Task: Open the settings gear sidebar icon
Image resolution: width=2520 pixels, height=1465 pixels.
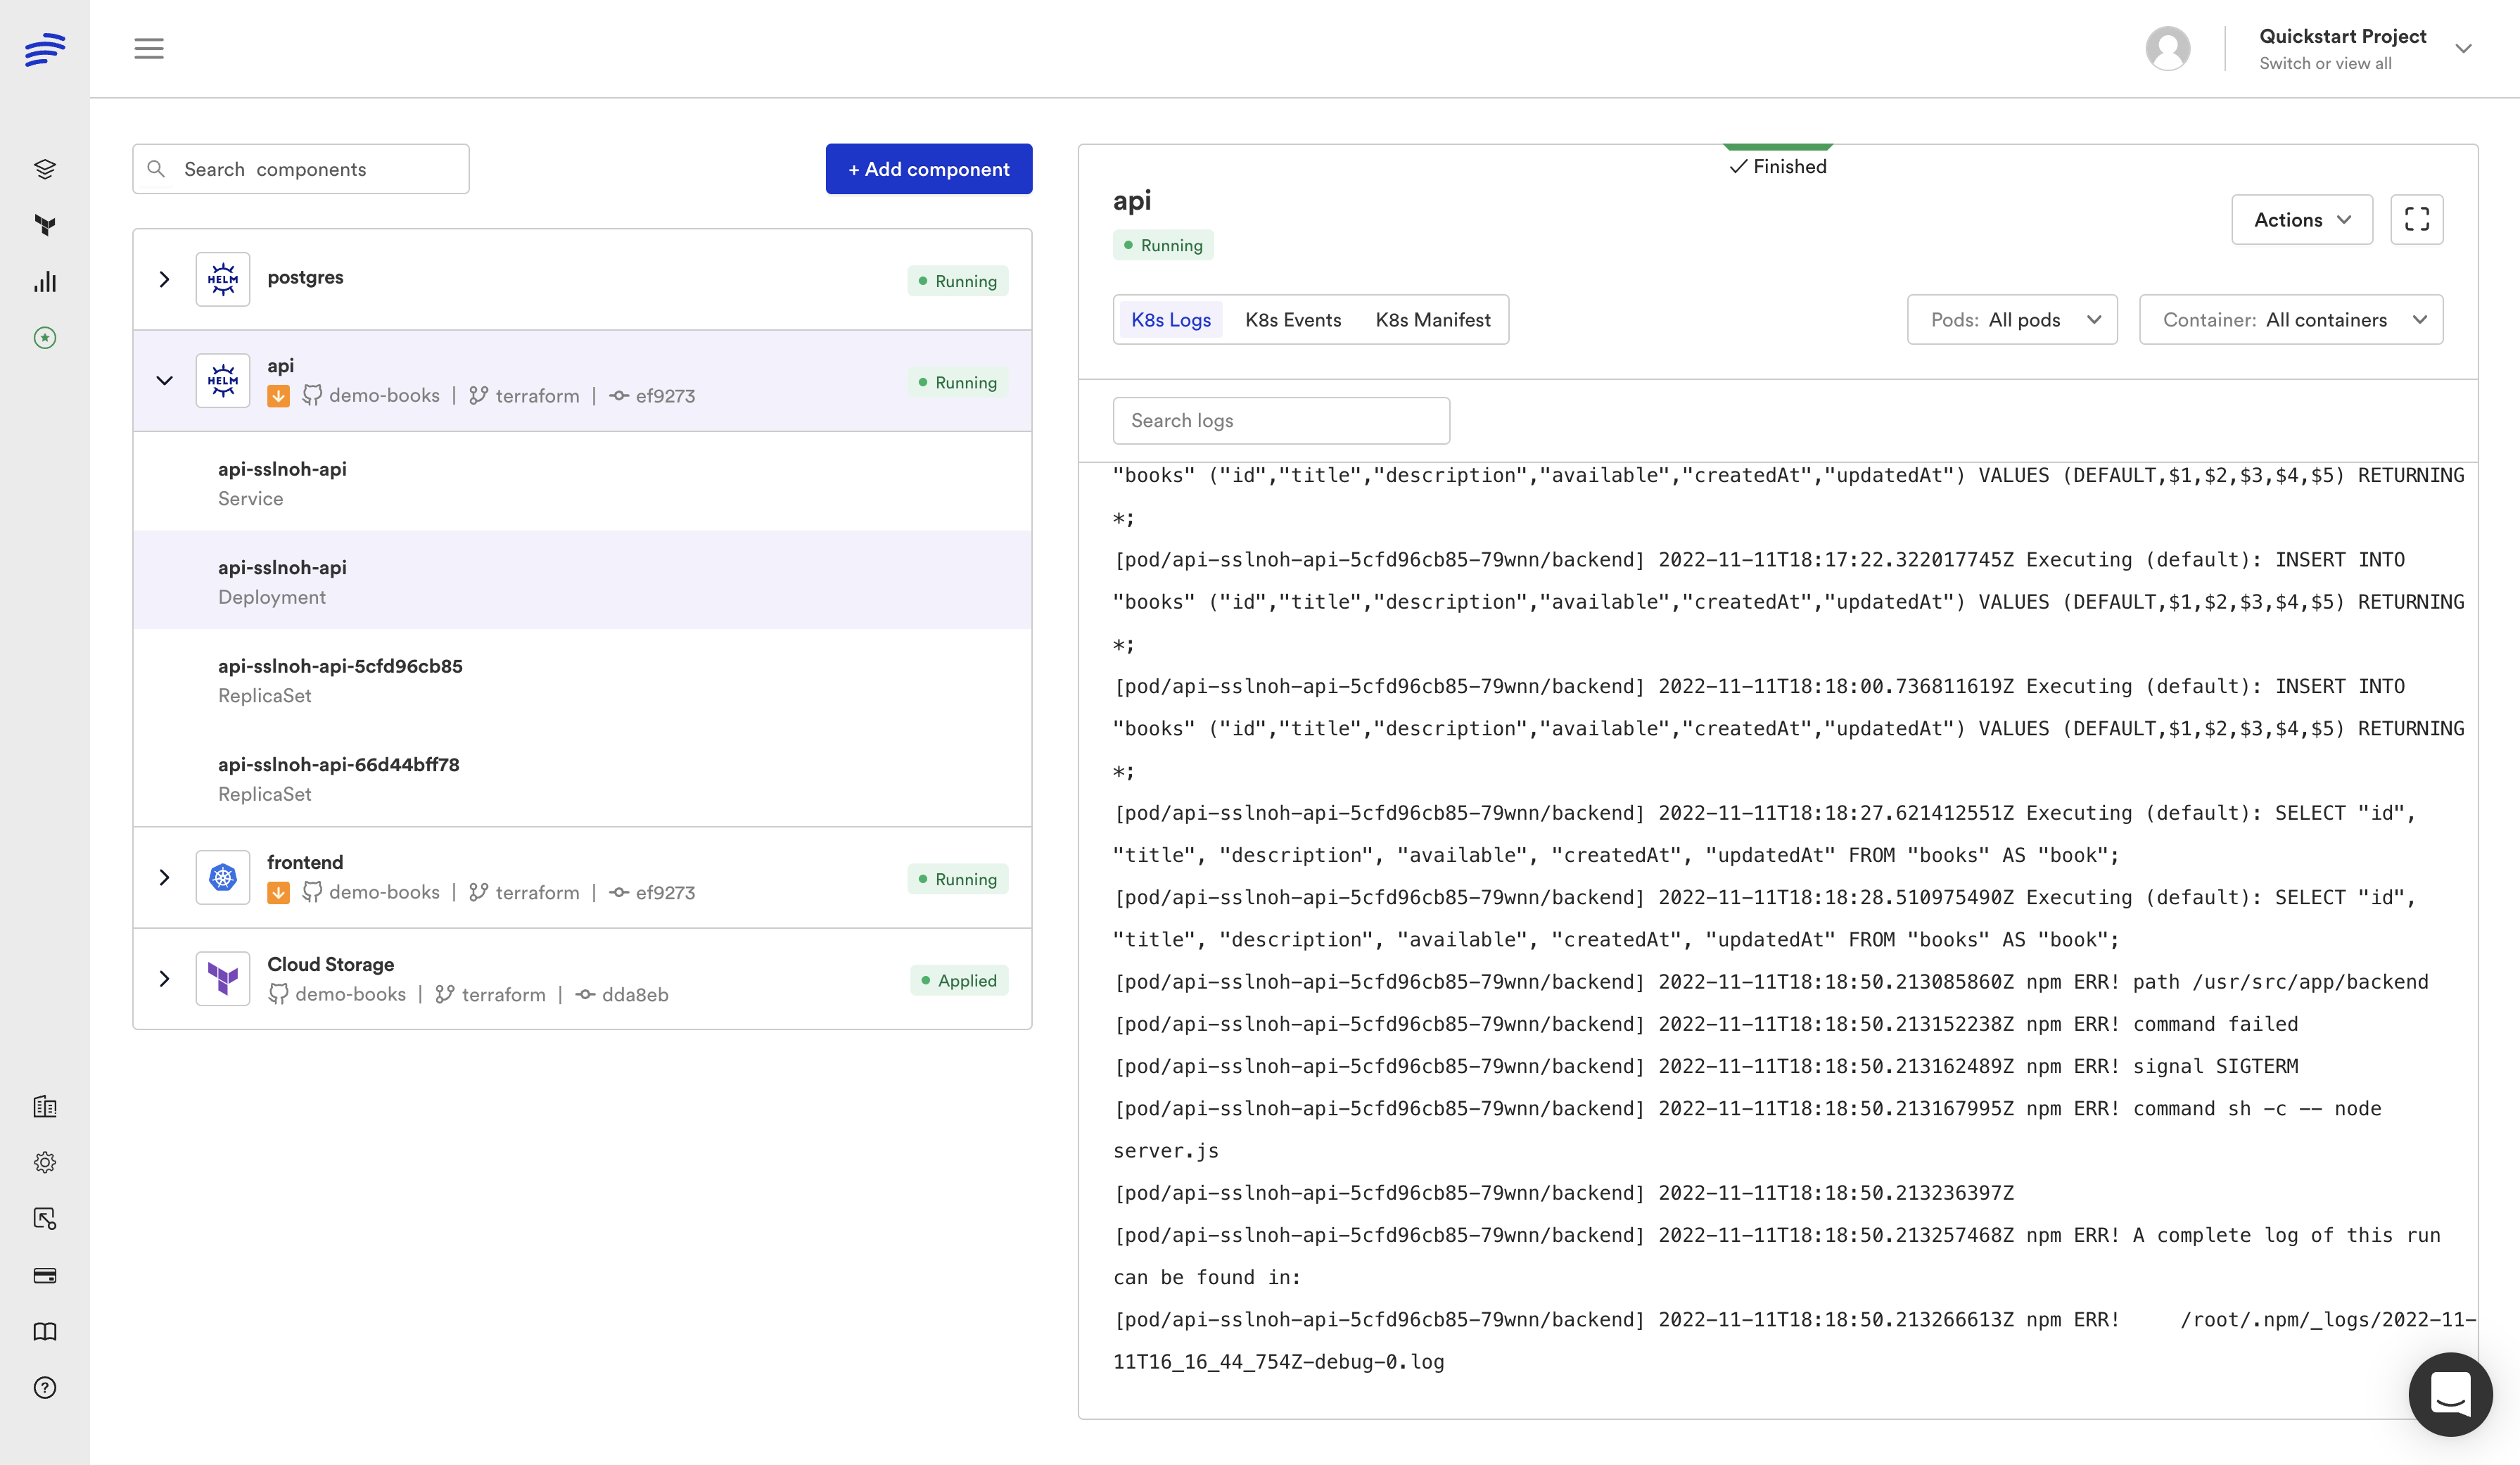Action: coord(45,1162)
